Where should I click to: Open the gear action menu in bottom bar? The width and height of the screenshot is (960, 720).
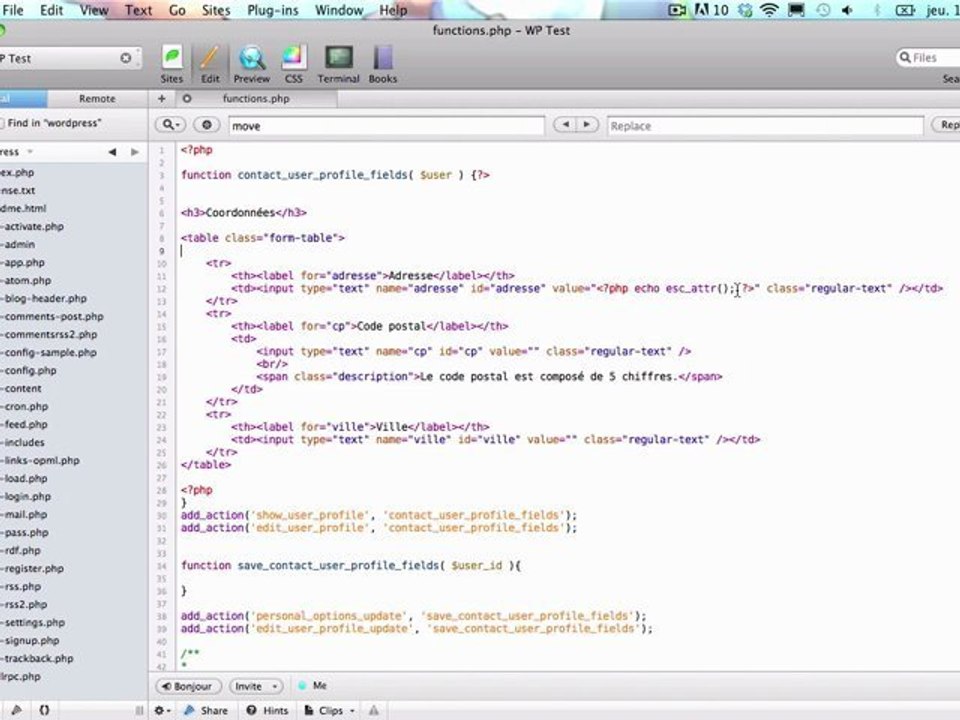pyautogui.click(x=162, y=710)
